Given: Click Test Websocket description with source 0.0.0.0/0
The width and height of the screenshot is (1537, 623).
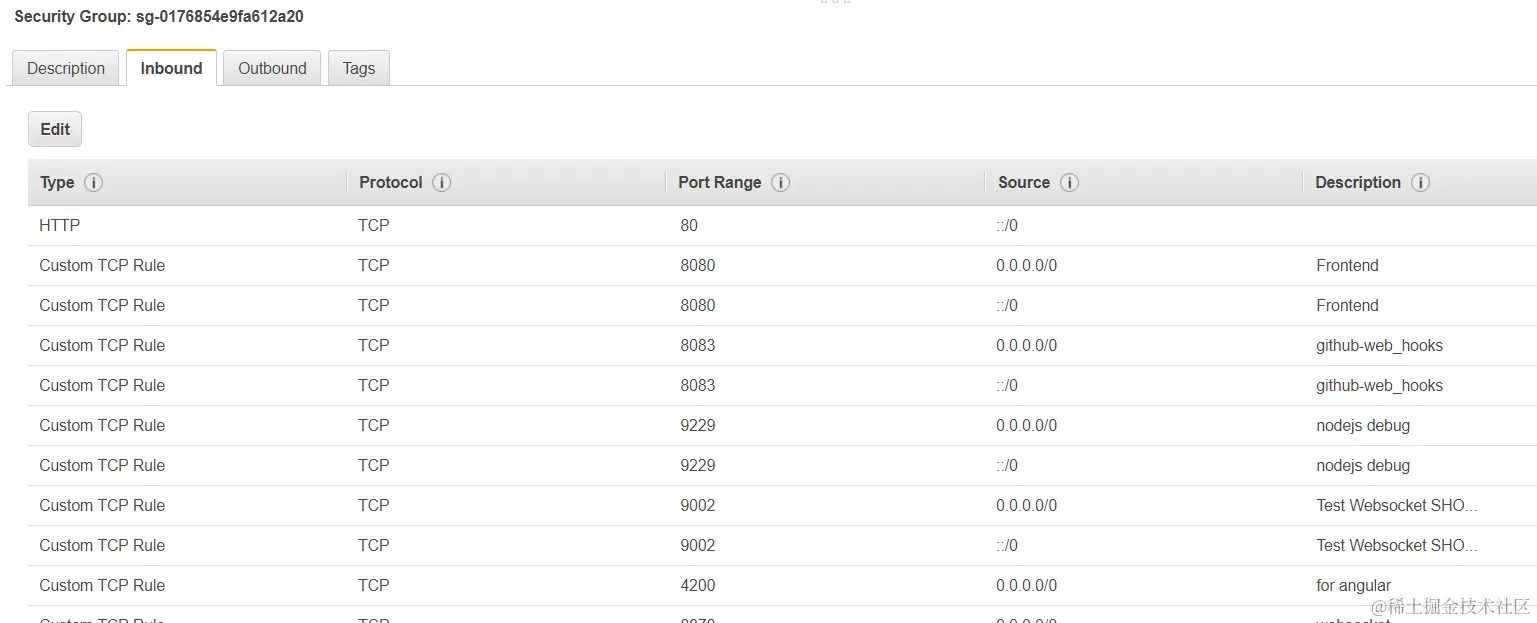Looking at the screenshot, I should 1397,505.
